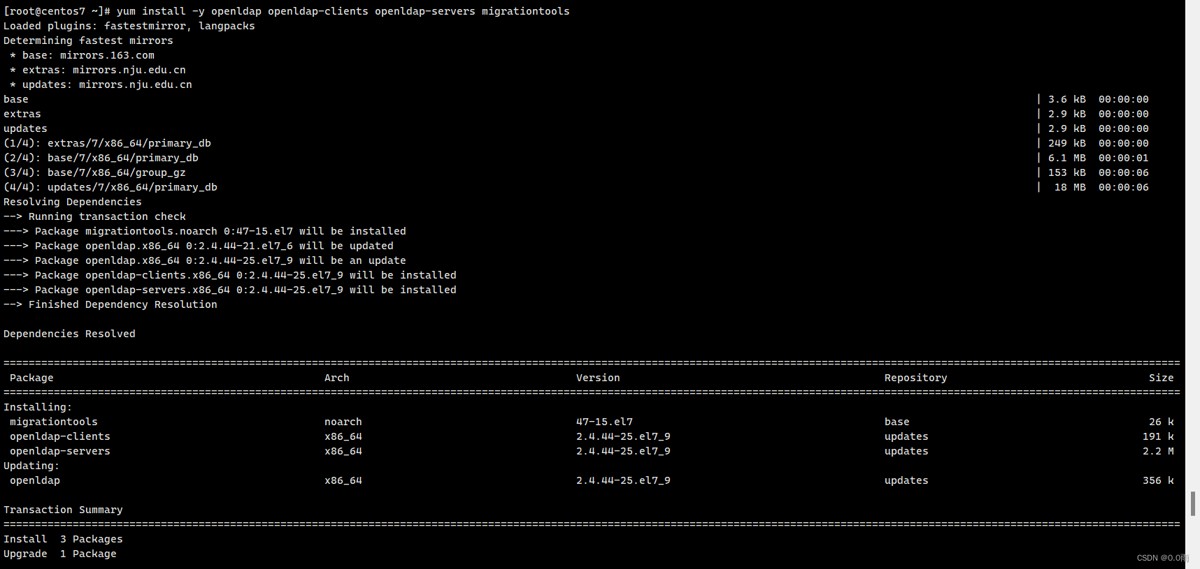Click the 'noarch' architecture cell

tap(343, 422)
